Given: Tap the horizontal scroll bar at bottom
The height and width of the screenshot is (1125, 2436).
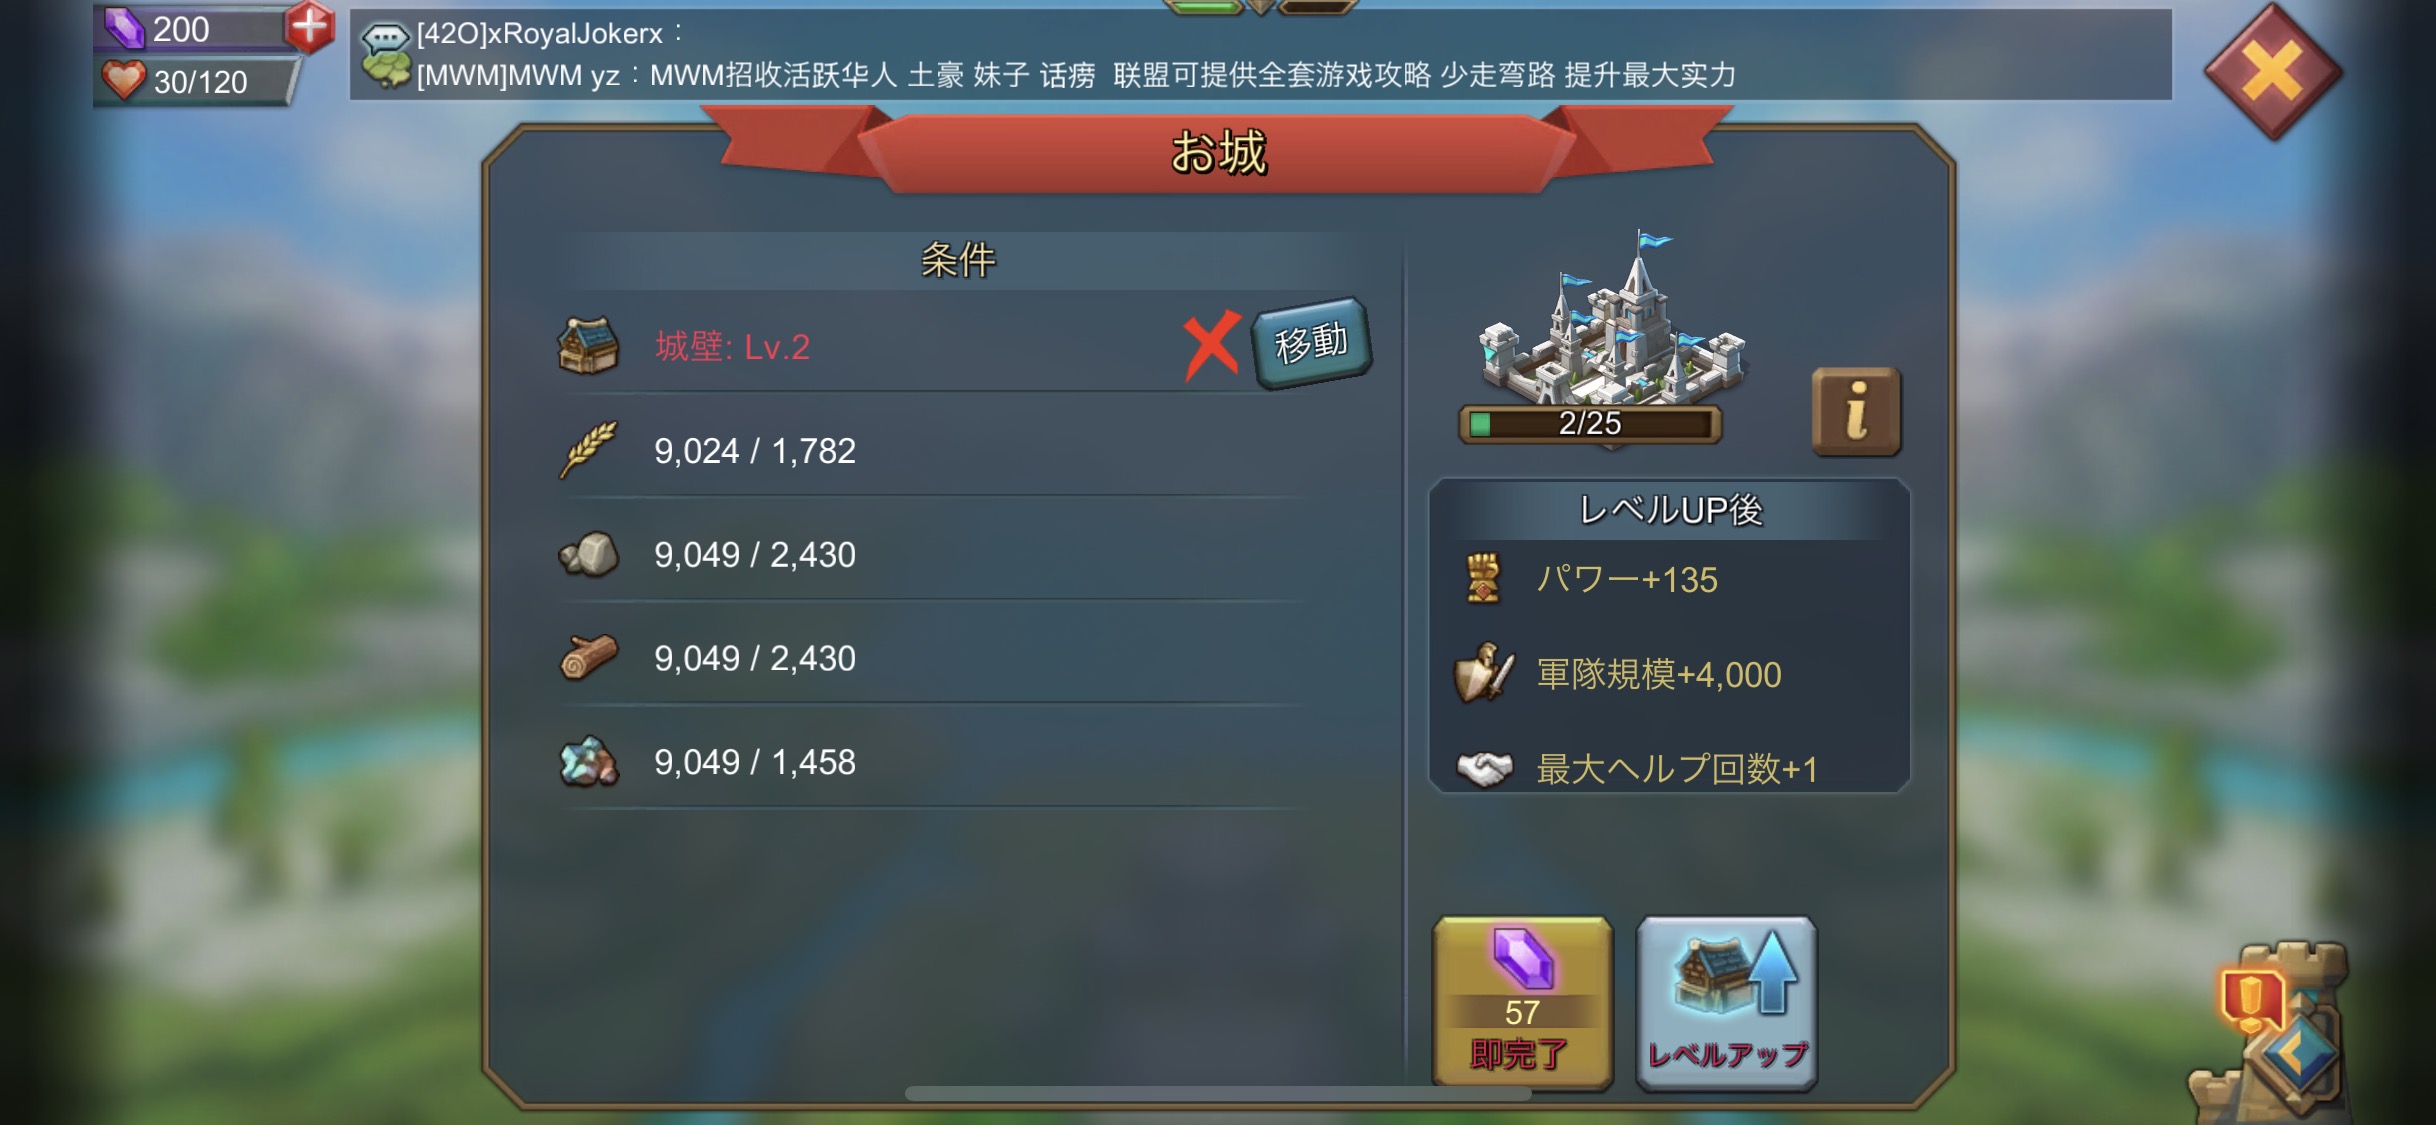Looking at the screenshot, I should coord(1218,1093).
